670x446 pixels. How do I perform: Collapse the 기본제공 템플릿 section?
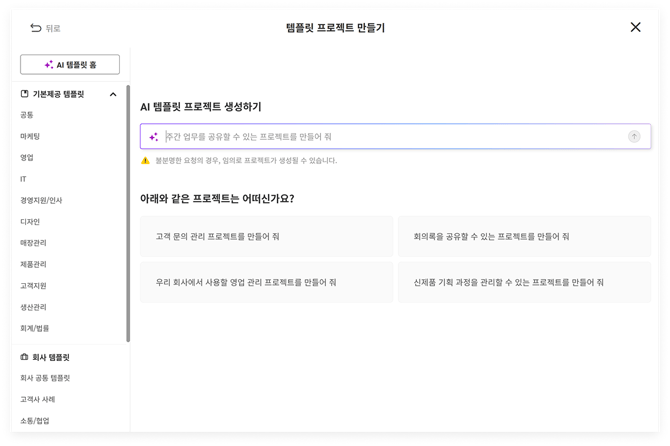pyautogui.click(x=113, y=94)
